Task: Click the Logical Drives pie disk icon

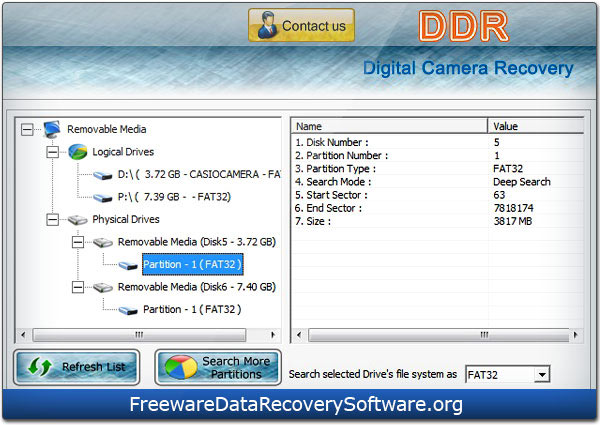Action: click(x=77, y=152)
